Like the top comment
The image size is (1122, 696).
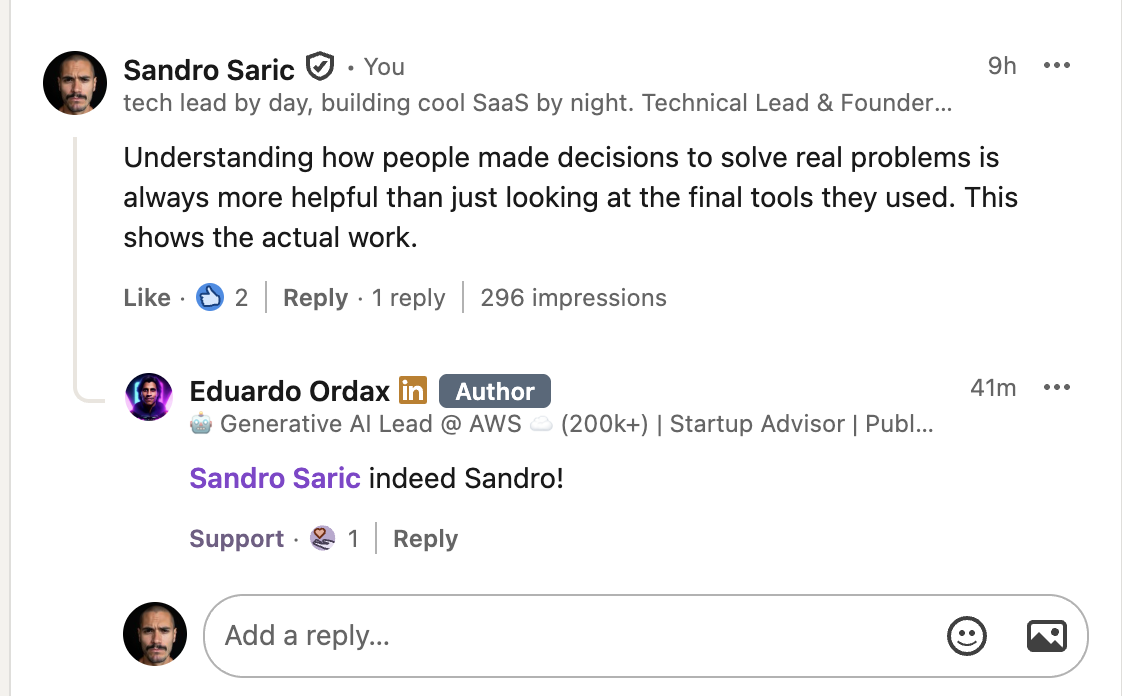click(x=147, y=298)
